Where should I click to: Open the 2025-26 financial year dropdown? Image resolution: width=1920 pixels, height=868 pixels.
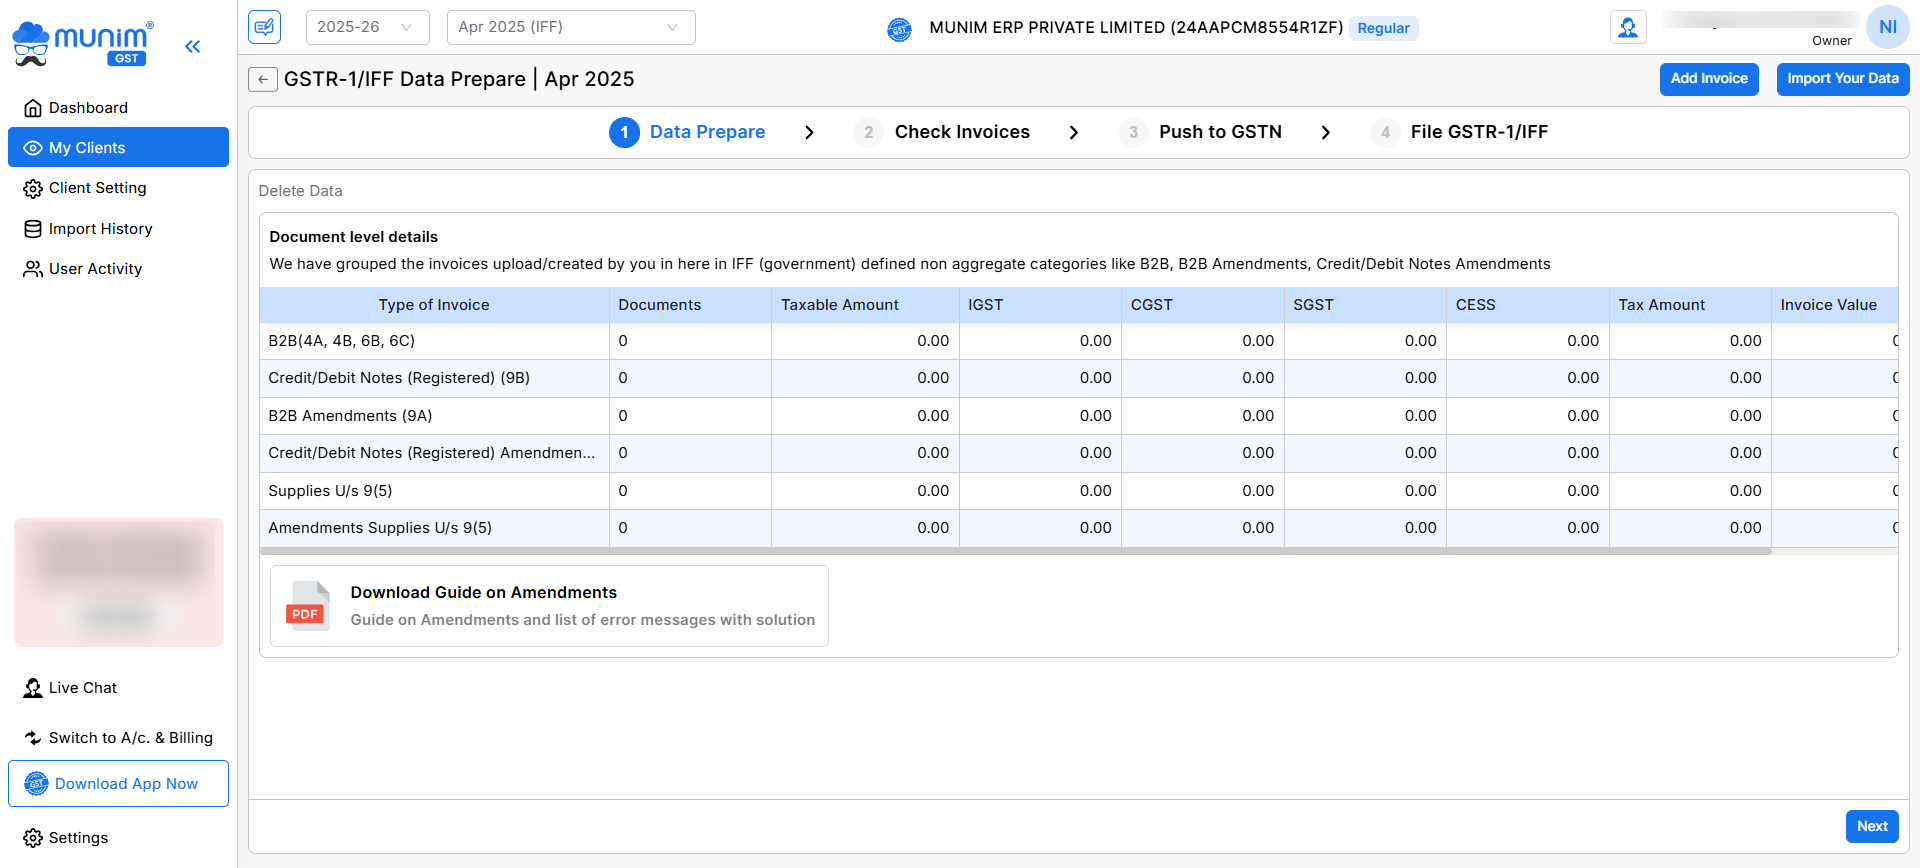366,27
